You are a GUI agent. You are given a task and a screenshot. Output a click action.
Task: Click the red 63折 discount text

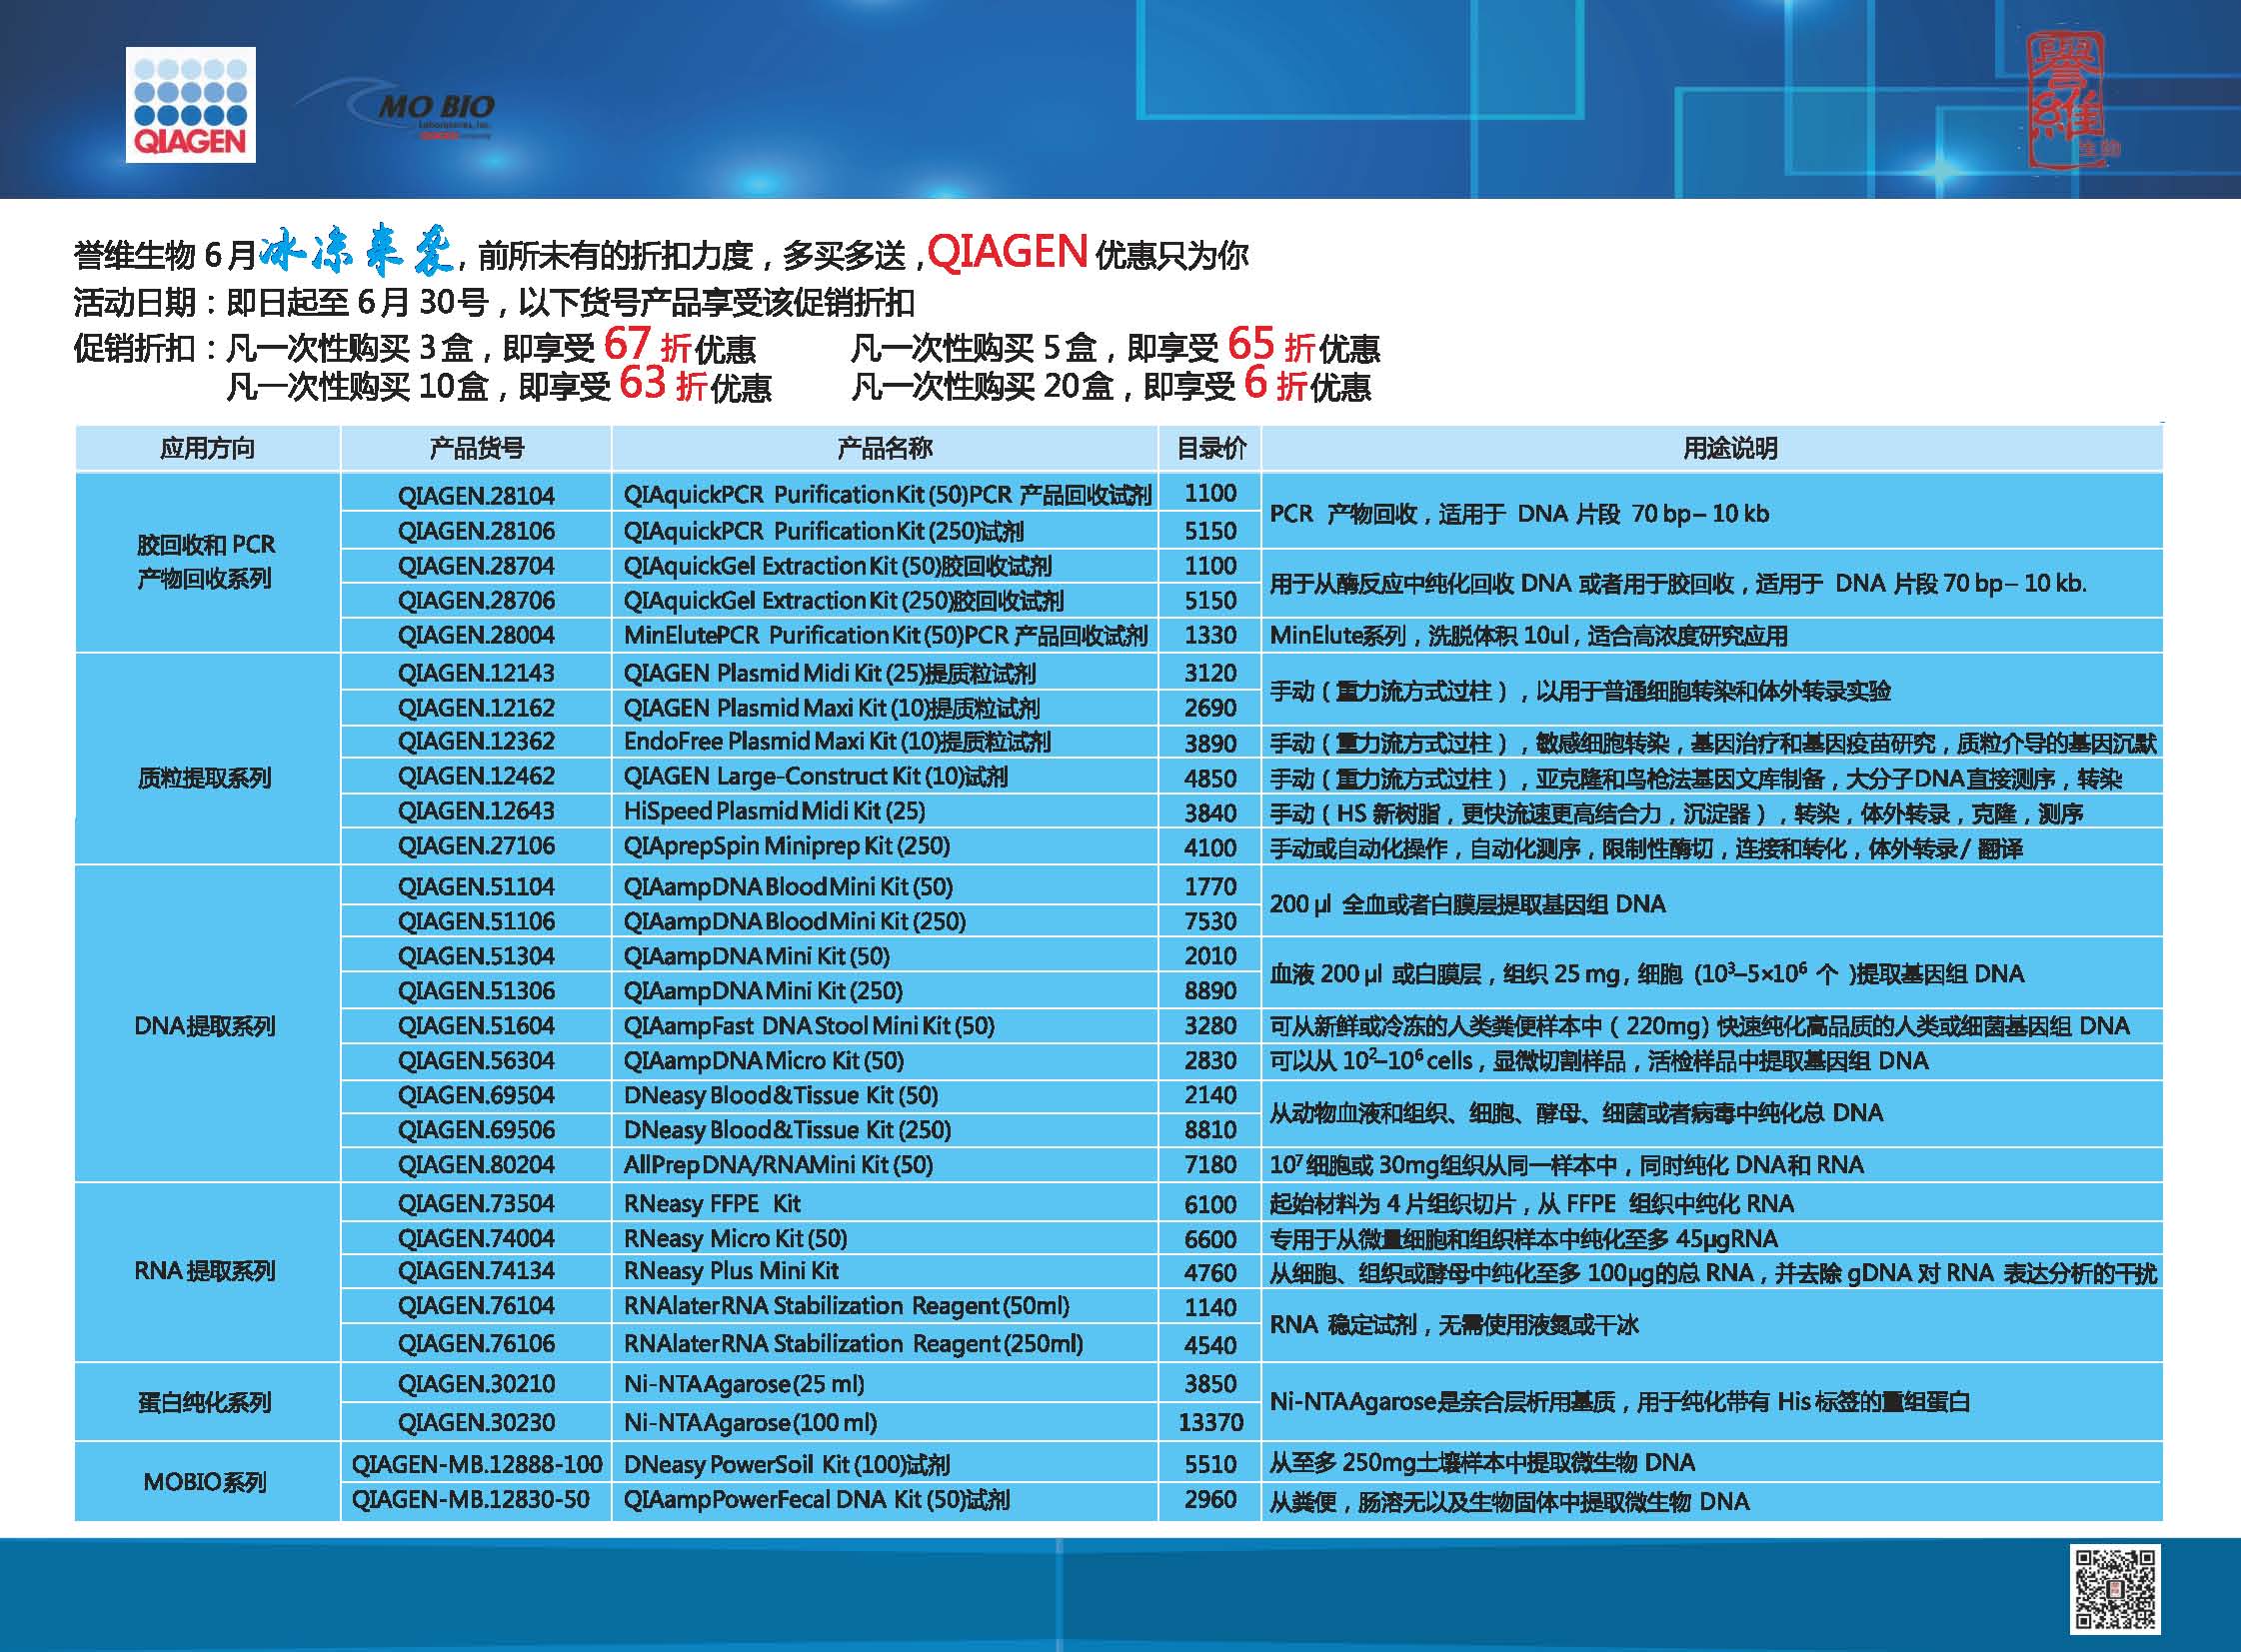click(x=663, y=384)
